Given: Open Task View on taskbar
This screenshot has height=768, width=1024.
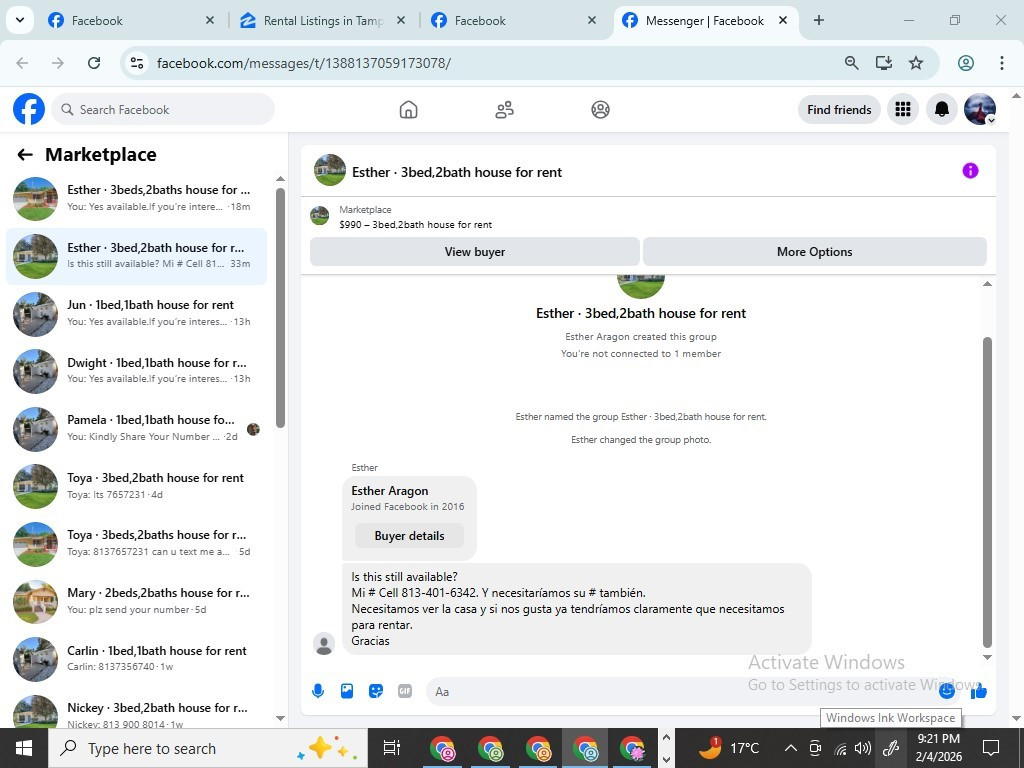Looking at the screenshot, I should pos(391,748).
